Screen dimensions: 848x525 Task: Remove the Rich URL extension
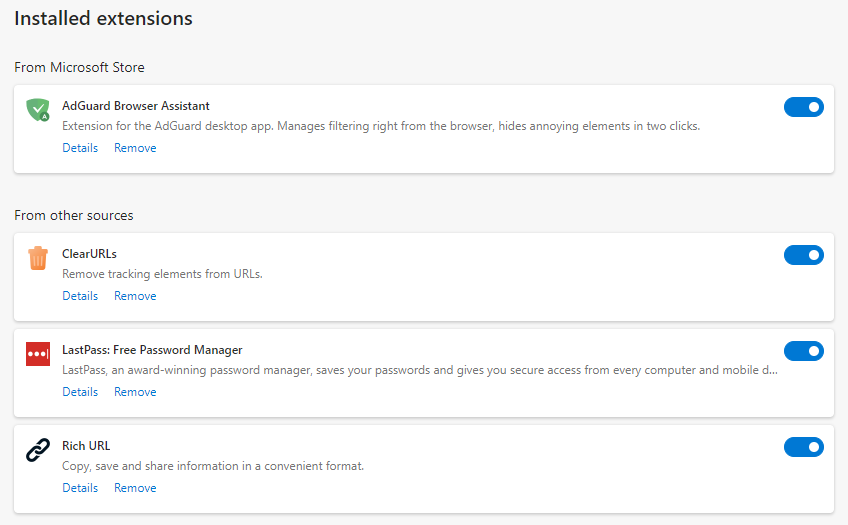(135, 488)
